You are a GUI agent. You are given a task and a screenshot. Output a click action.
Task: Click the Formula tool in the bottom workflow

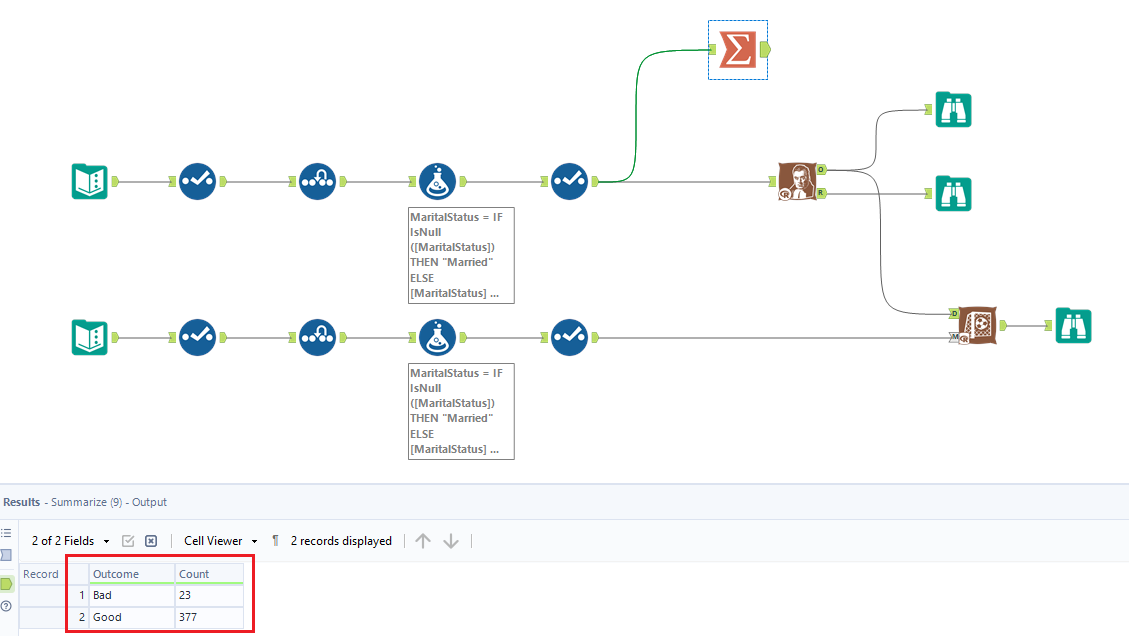point(437,337)
